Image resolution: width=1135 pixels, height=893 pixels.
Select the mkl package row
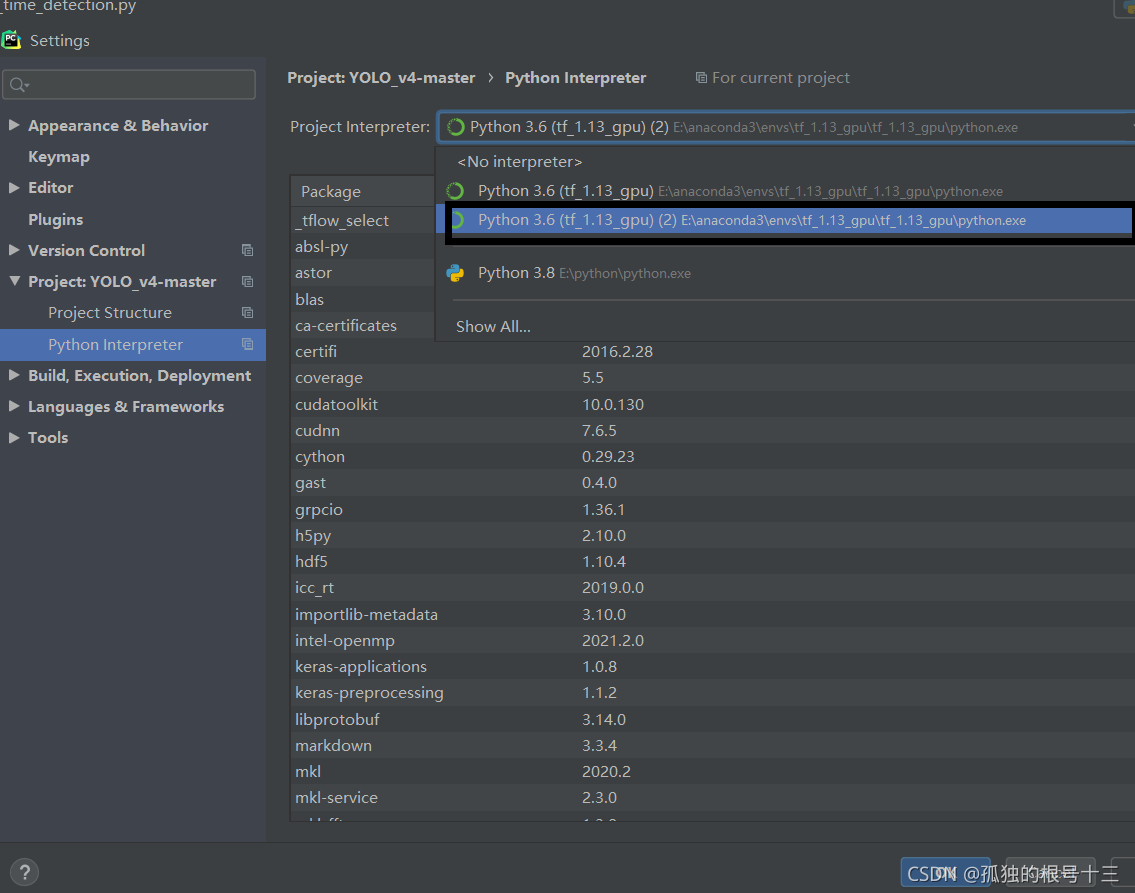tap(713, 771)
